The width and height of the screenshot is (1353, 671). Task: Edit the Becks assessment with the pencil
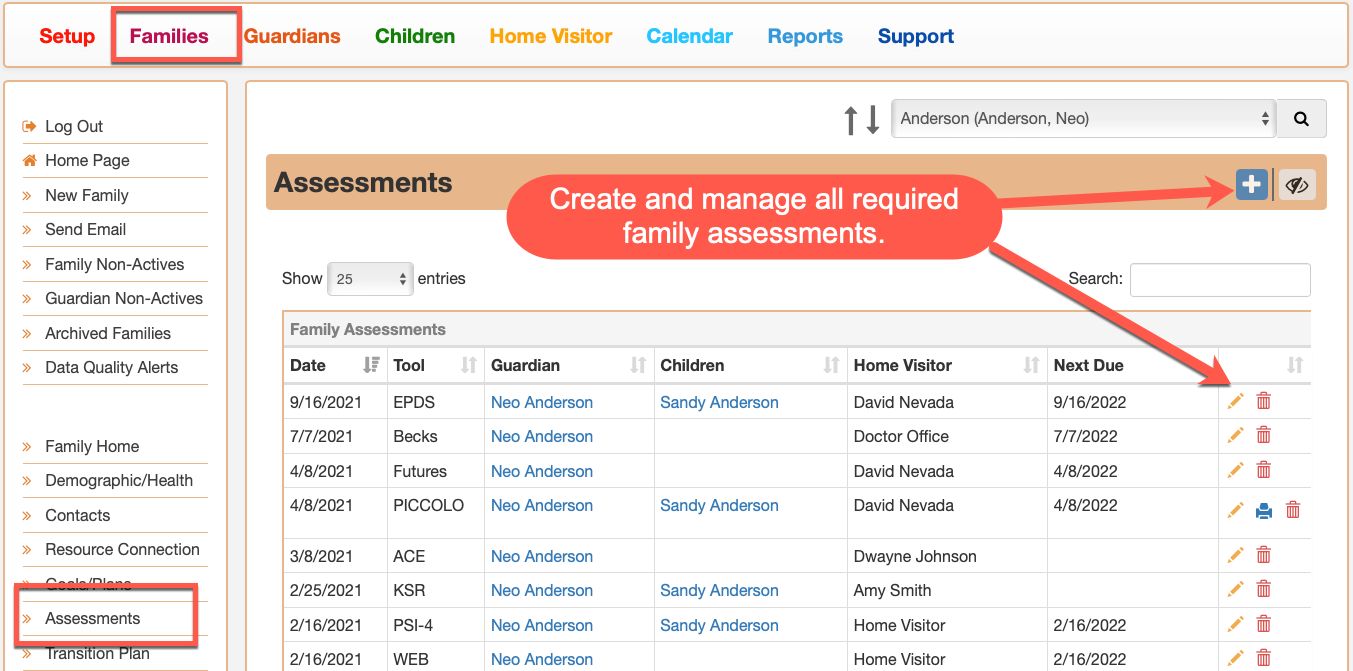[1236, 436]
